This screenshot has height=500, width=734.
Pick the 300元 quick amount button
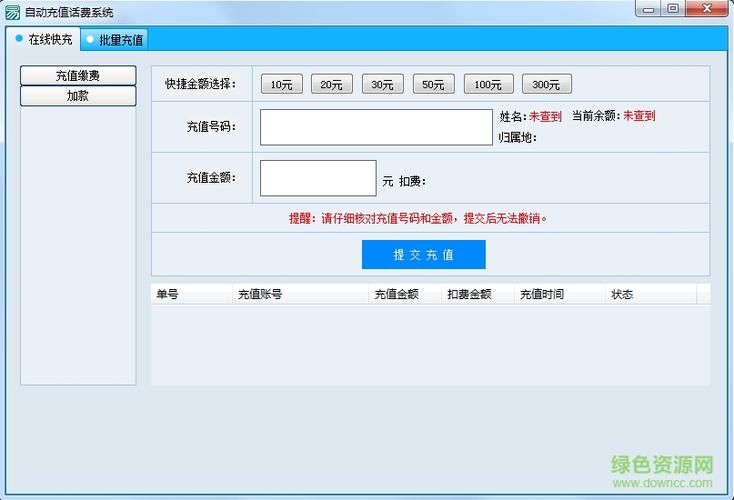(x=546, y=84)
